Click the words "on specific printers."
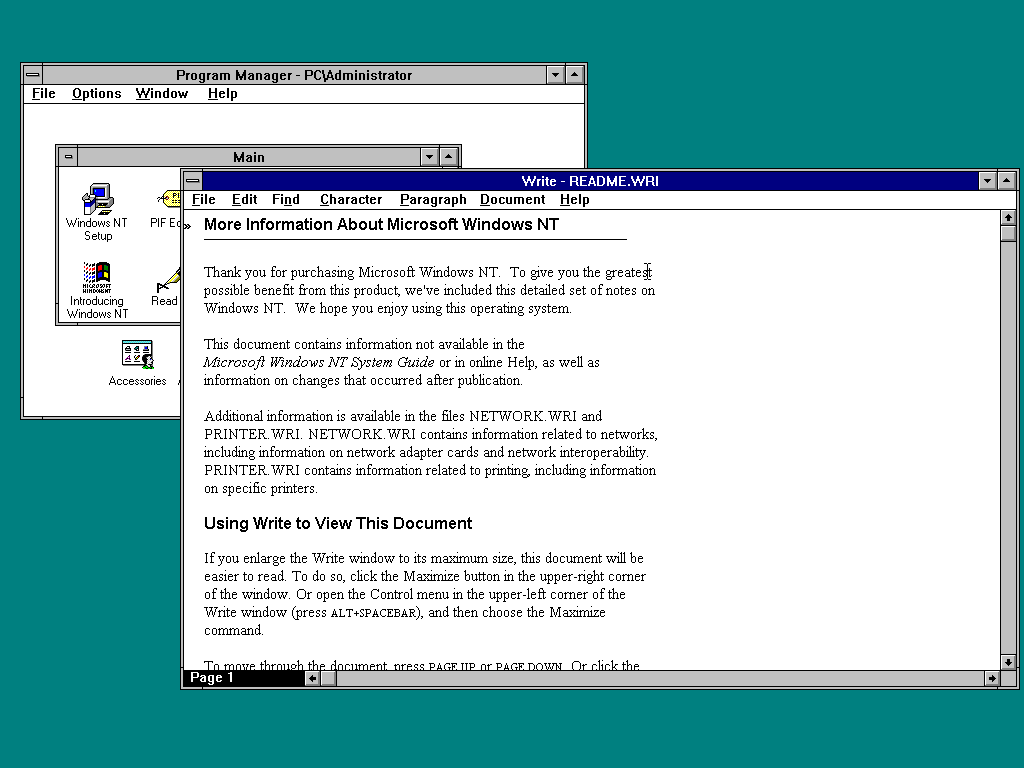 [261, 488]
